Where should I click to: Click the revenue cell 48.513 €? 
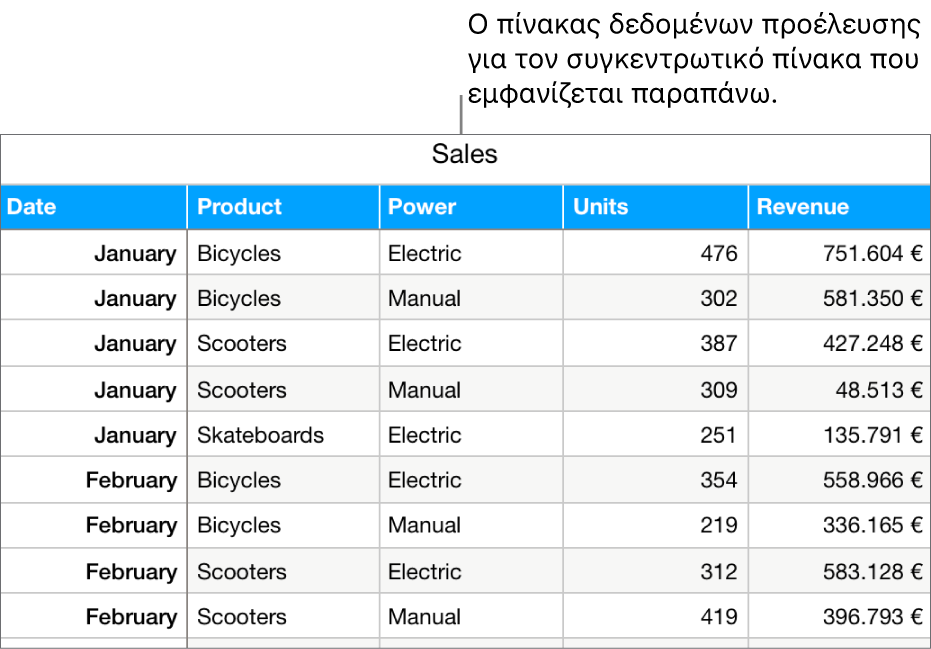(878, 390)
